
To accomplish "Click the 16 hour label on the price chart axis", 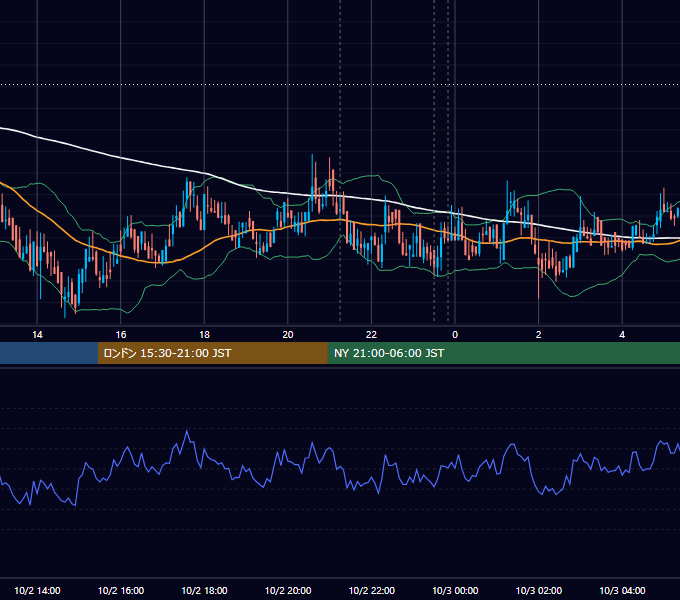I will point(121,335).
